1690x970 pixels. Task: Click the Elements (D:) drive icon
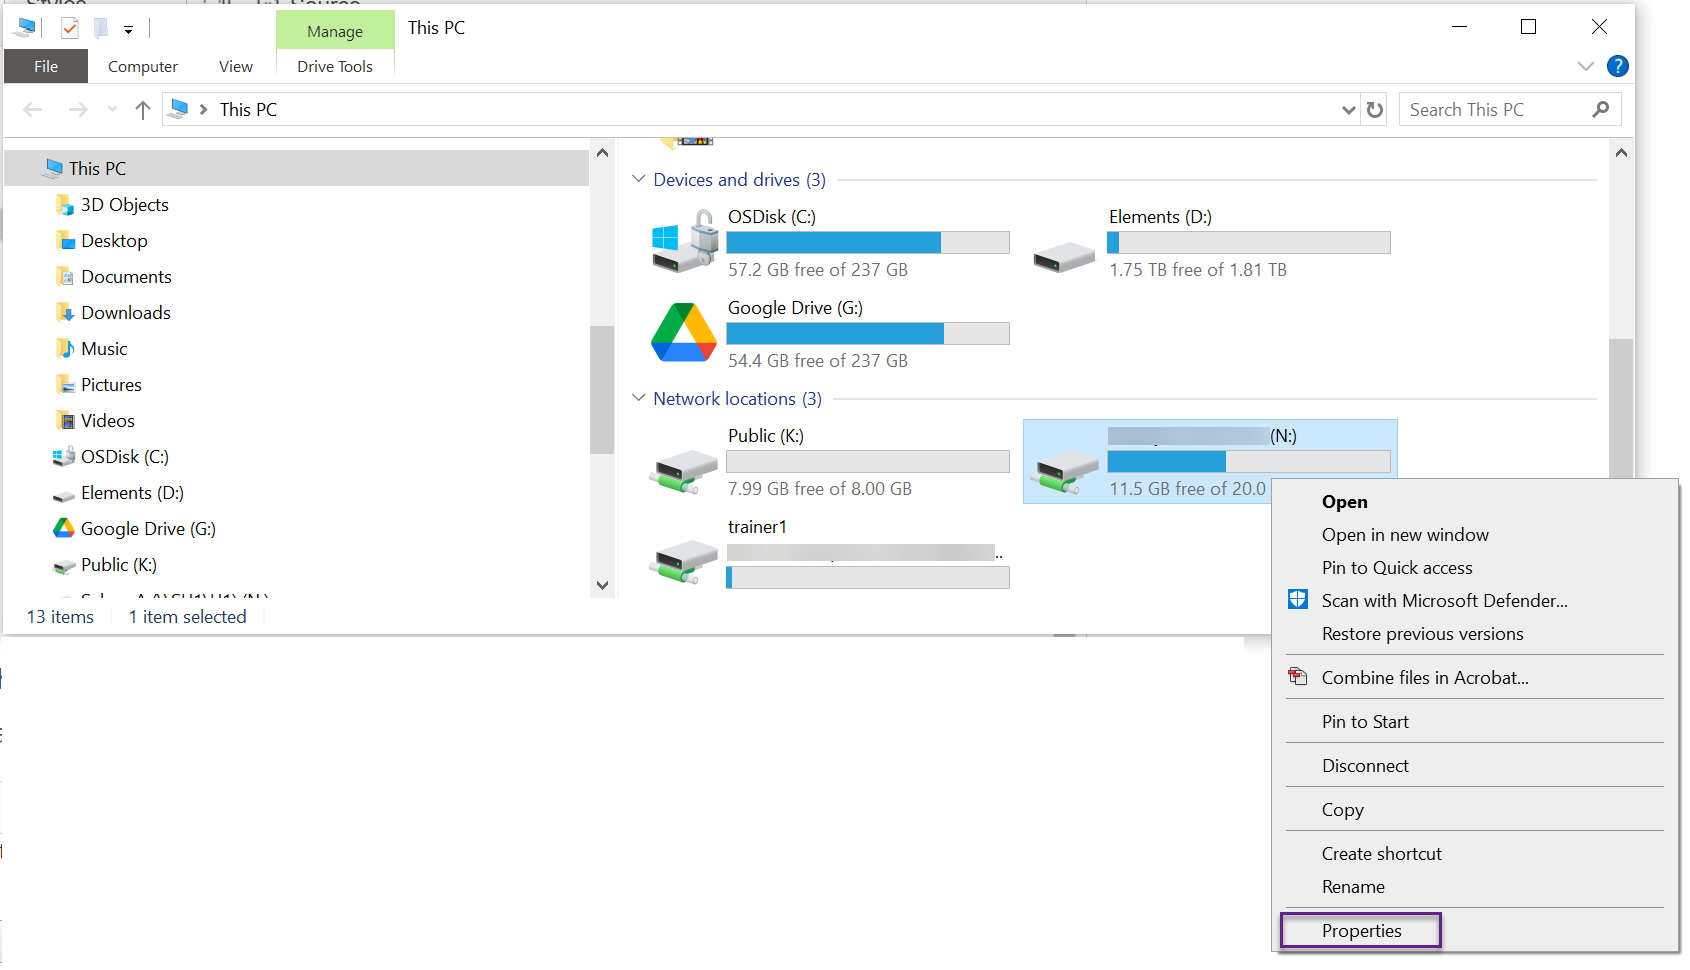coord(1064,257)
